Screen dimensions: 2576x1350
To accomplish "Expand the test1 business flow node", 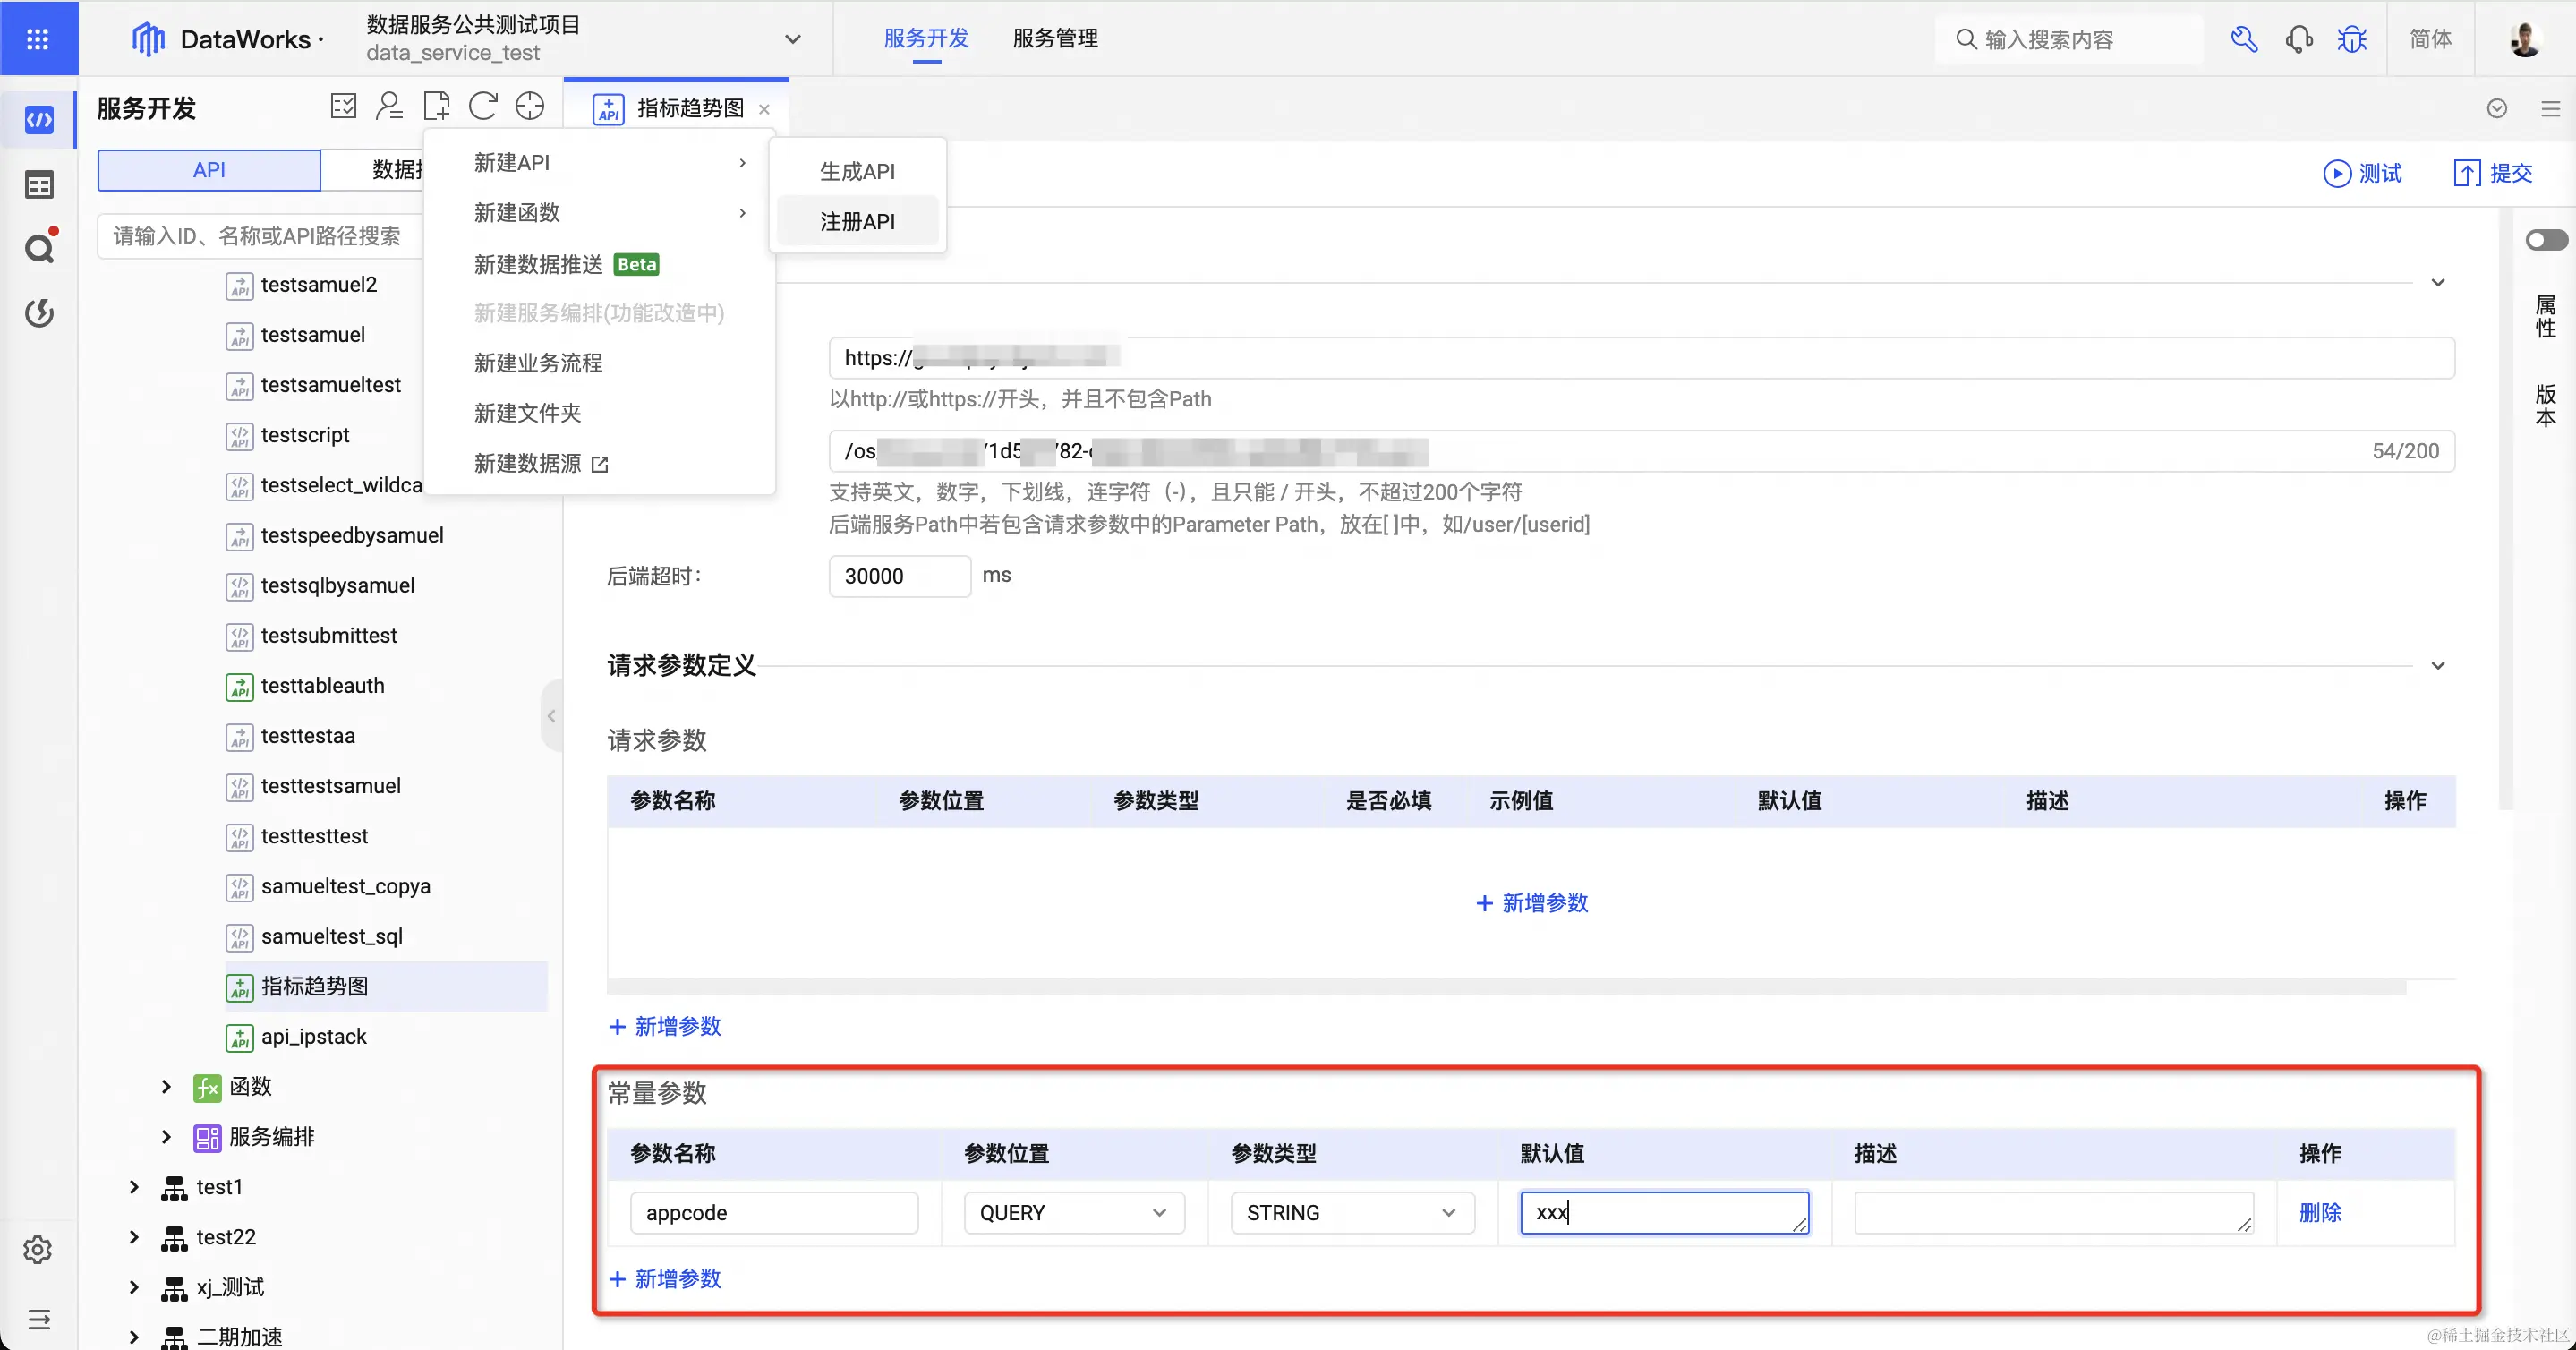I will click(x=134, y=1186).
